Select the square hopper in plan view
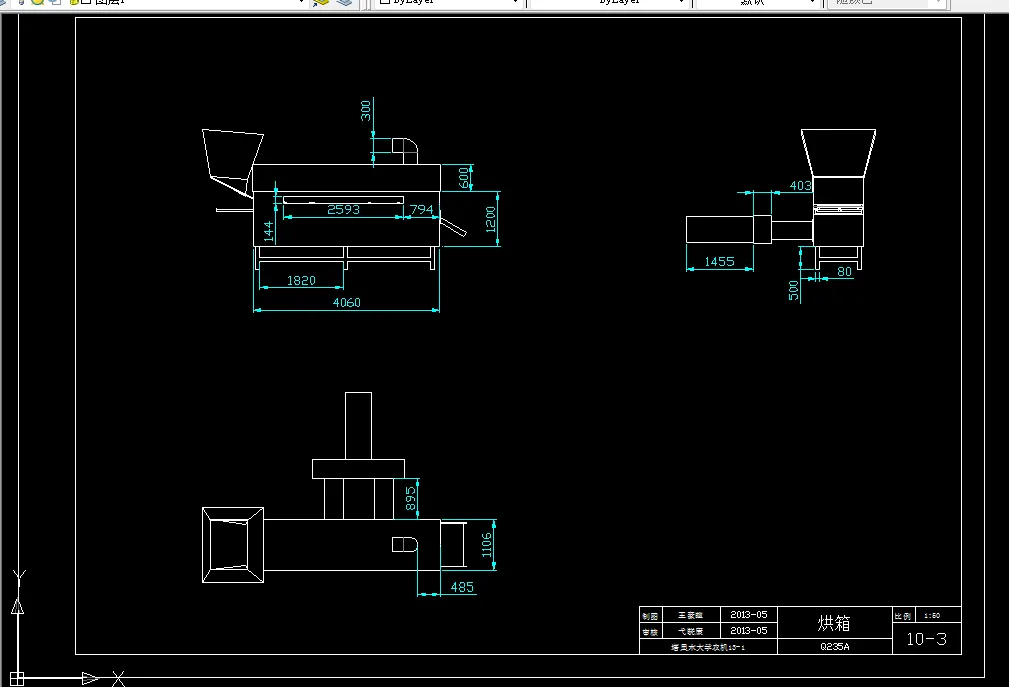Screen dimensions: 1009x687 coord(233,545)
